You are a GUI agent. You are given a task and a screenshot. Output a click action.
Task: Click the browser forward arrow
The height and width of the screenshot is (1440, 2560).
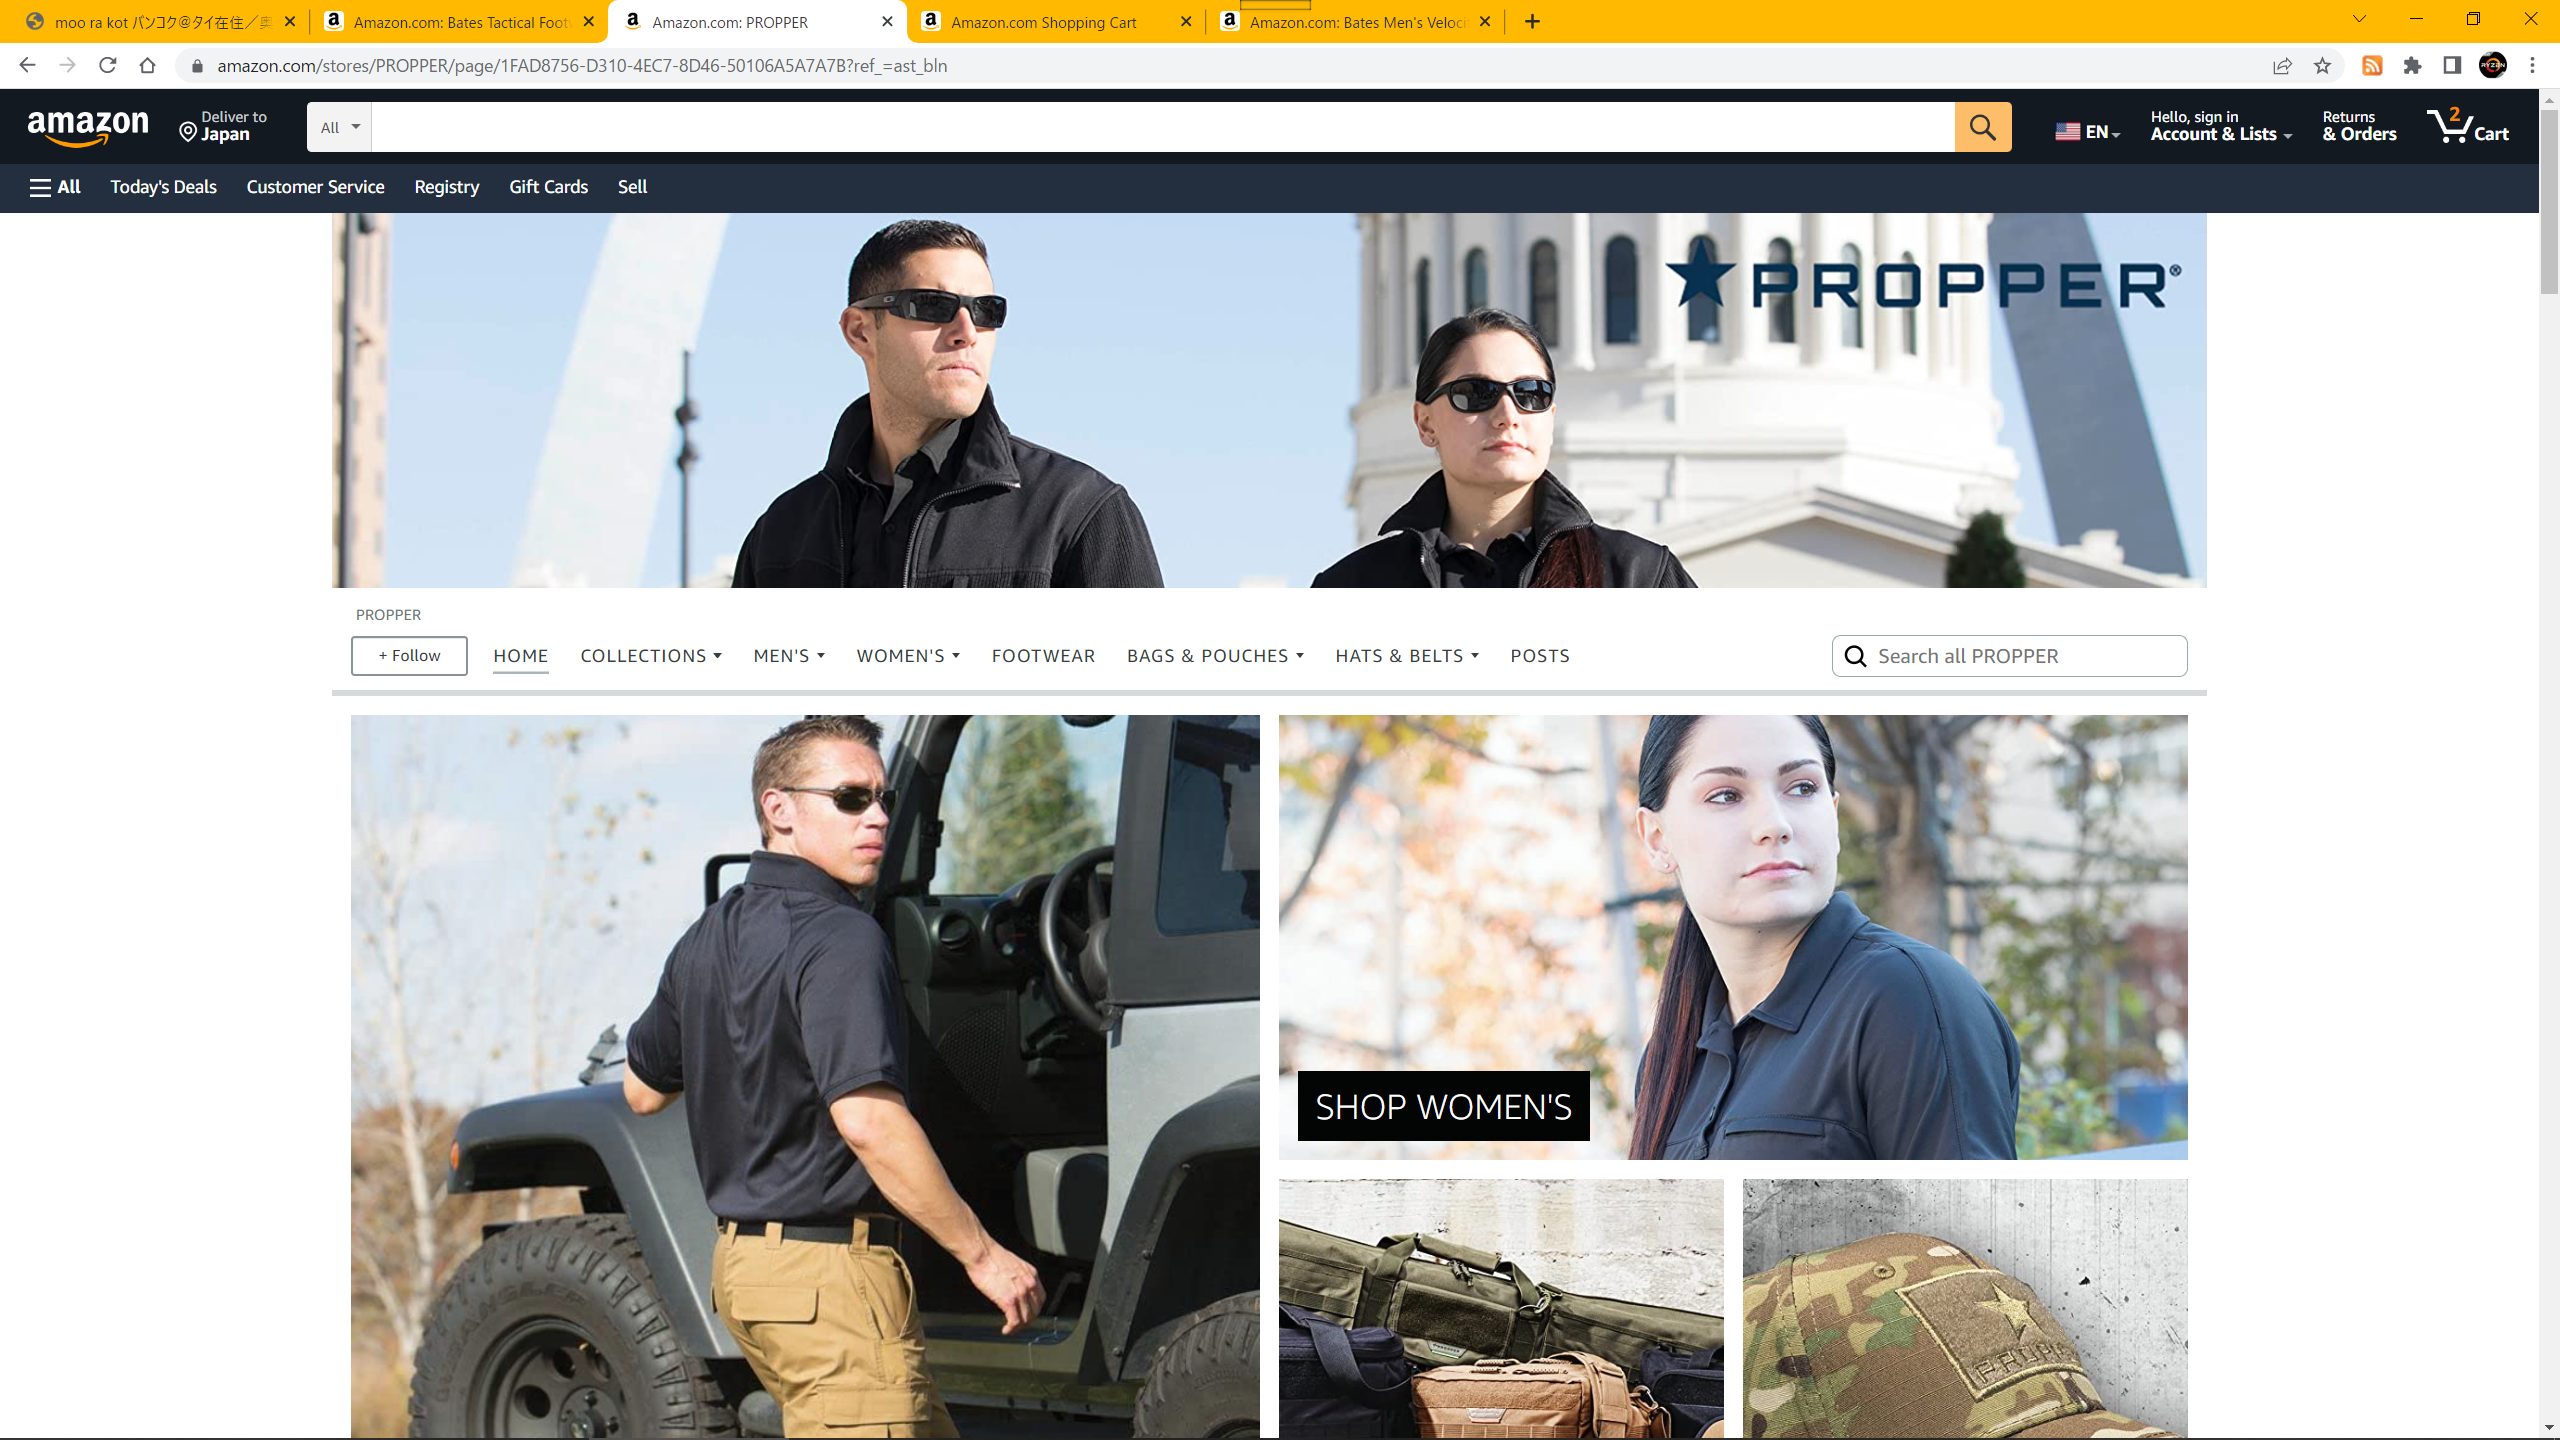67,65
